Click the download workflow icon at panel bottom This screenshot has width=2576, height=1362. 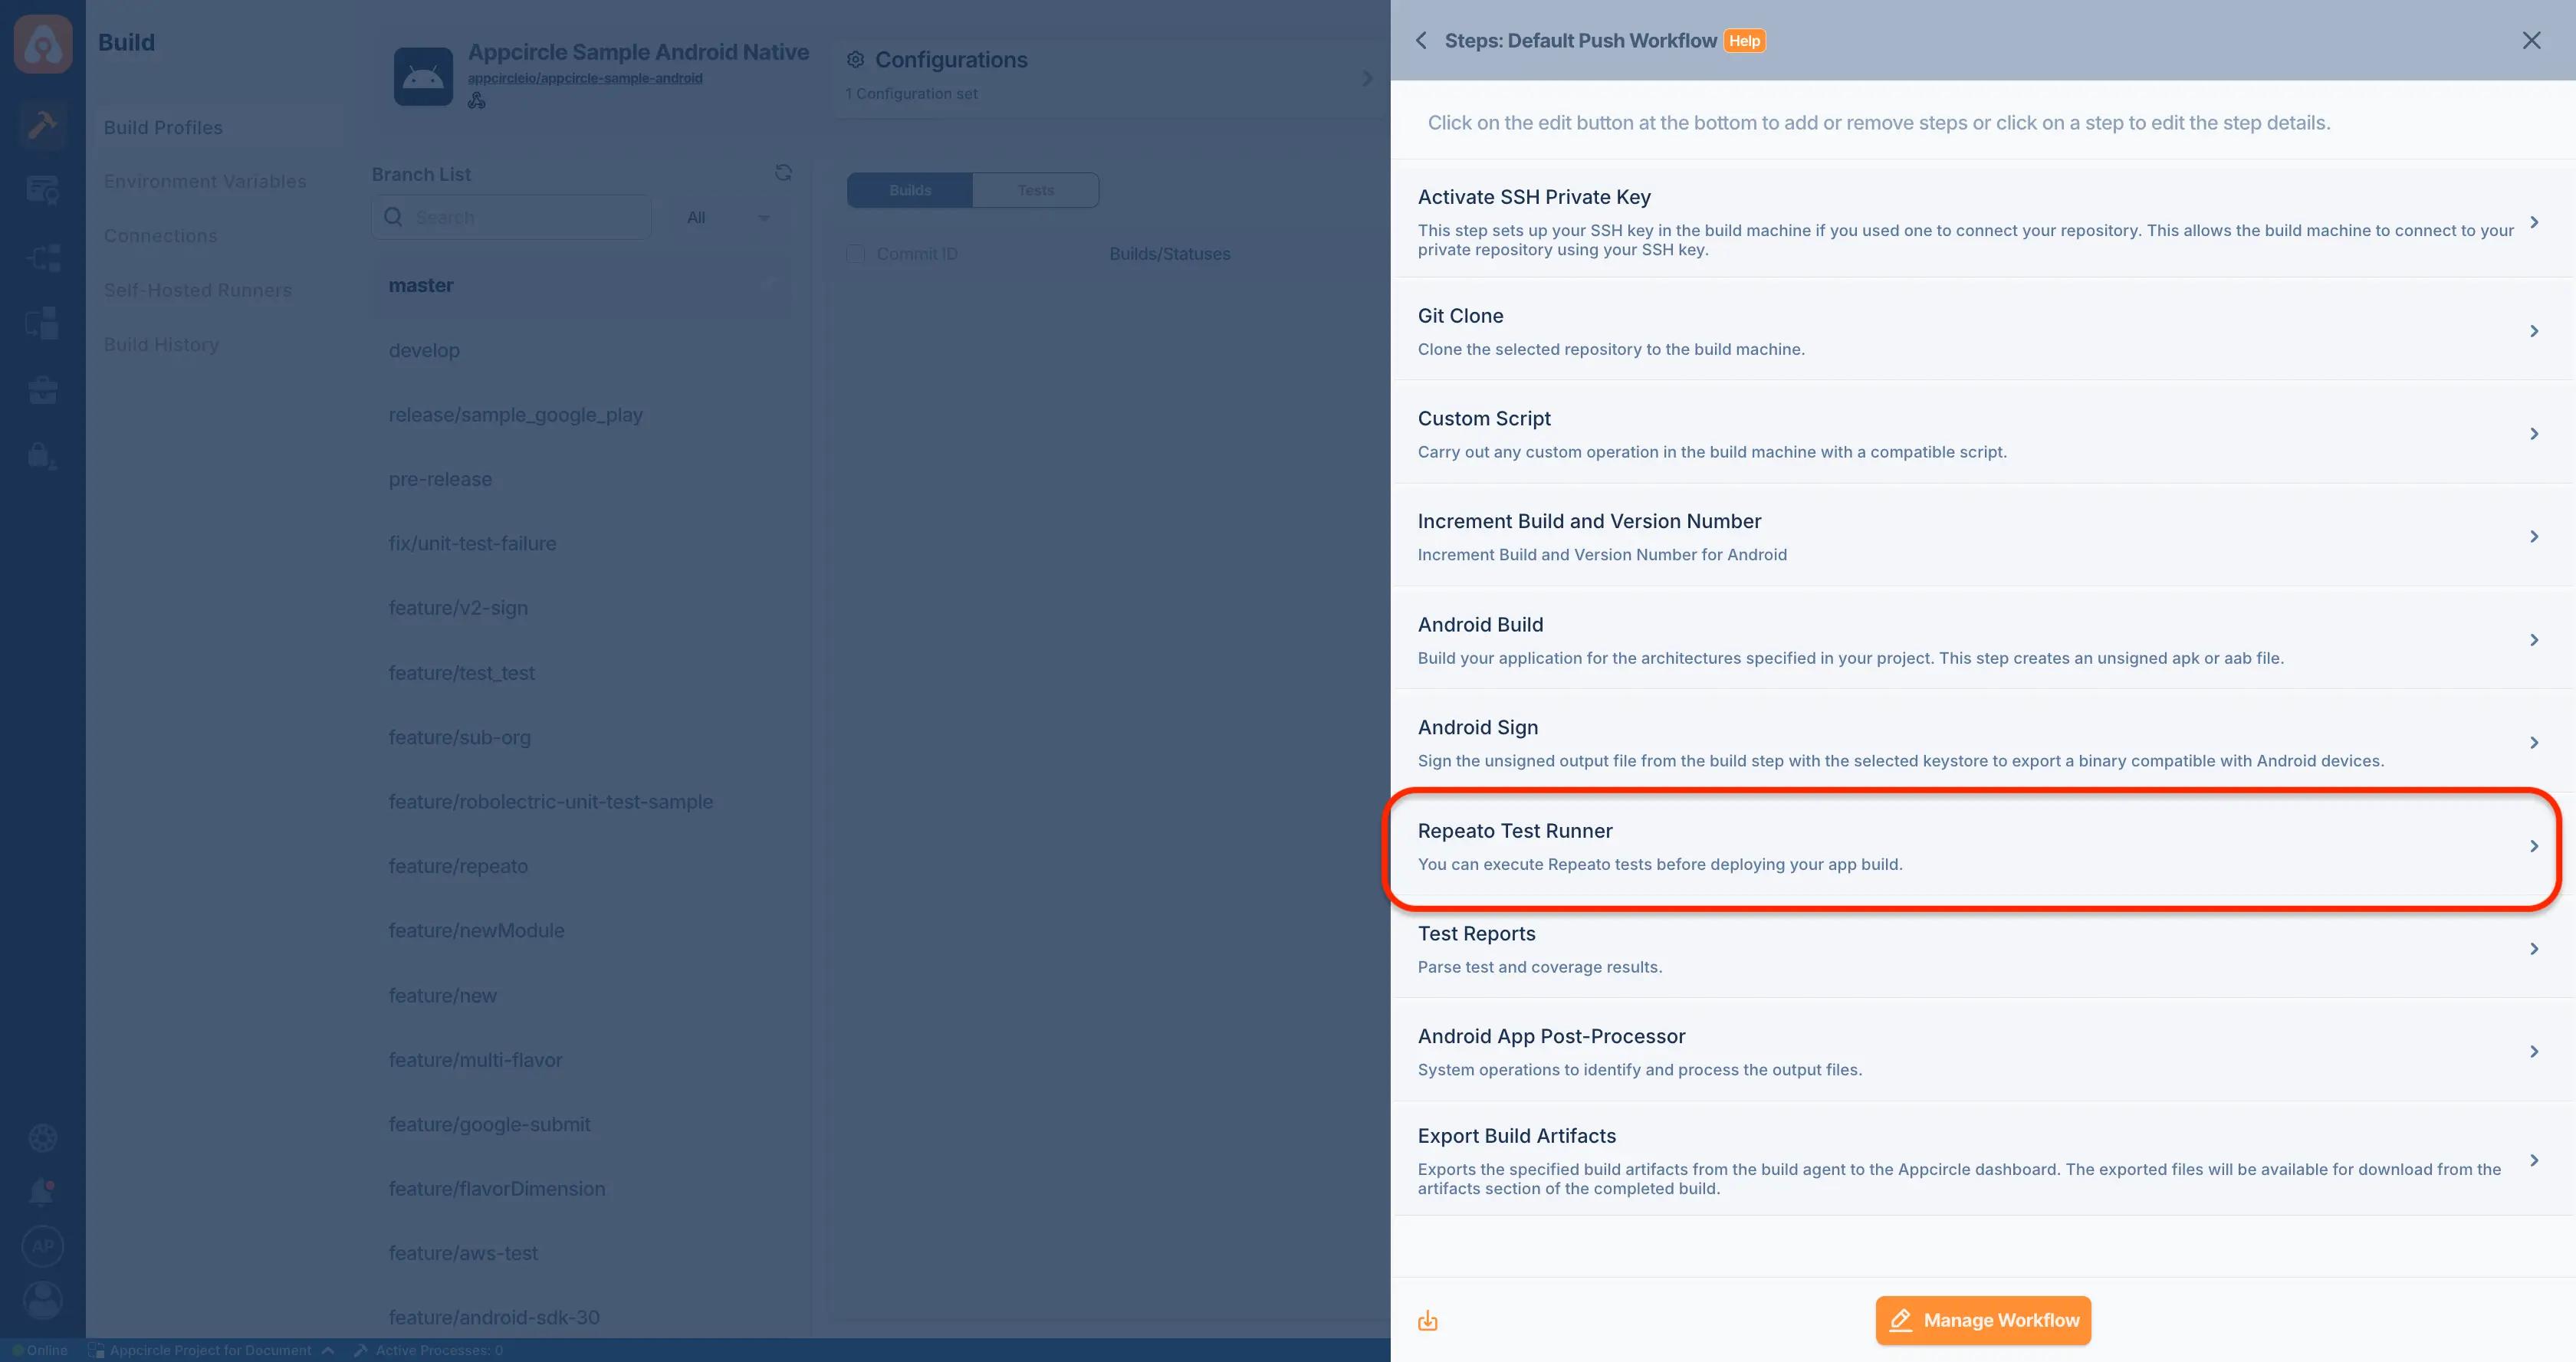(1428, 1321)
